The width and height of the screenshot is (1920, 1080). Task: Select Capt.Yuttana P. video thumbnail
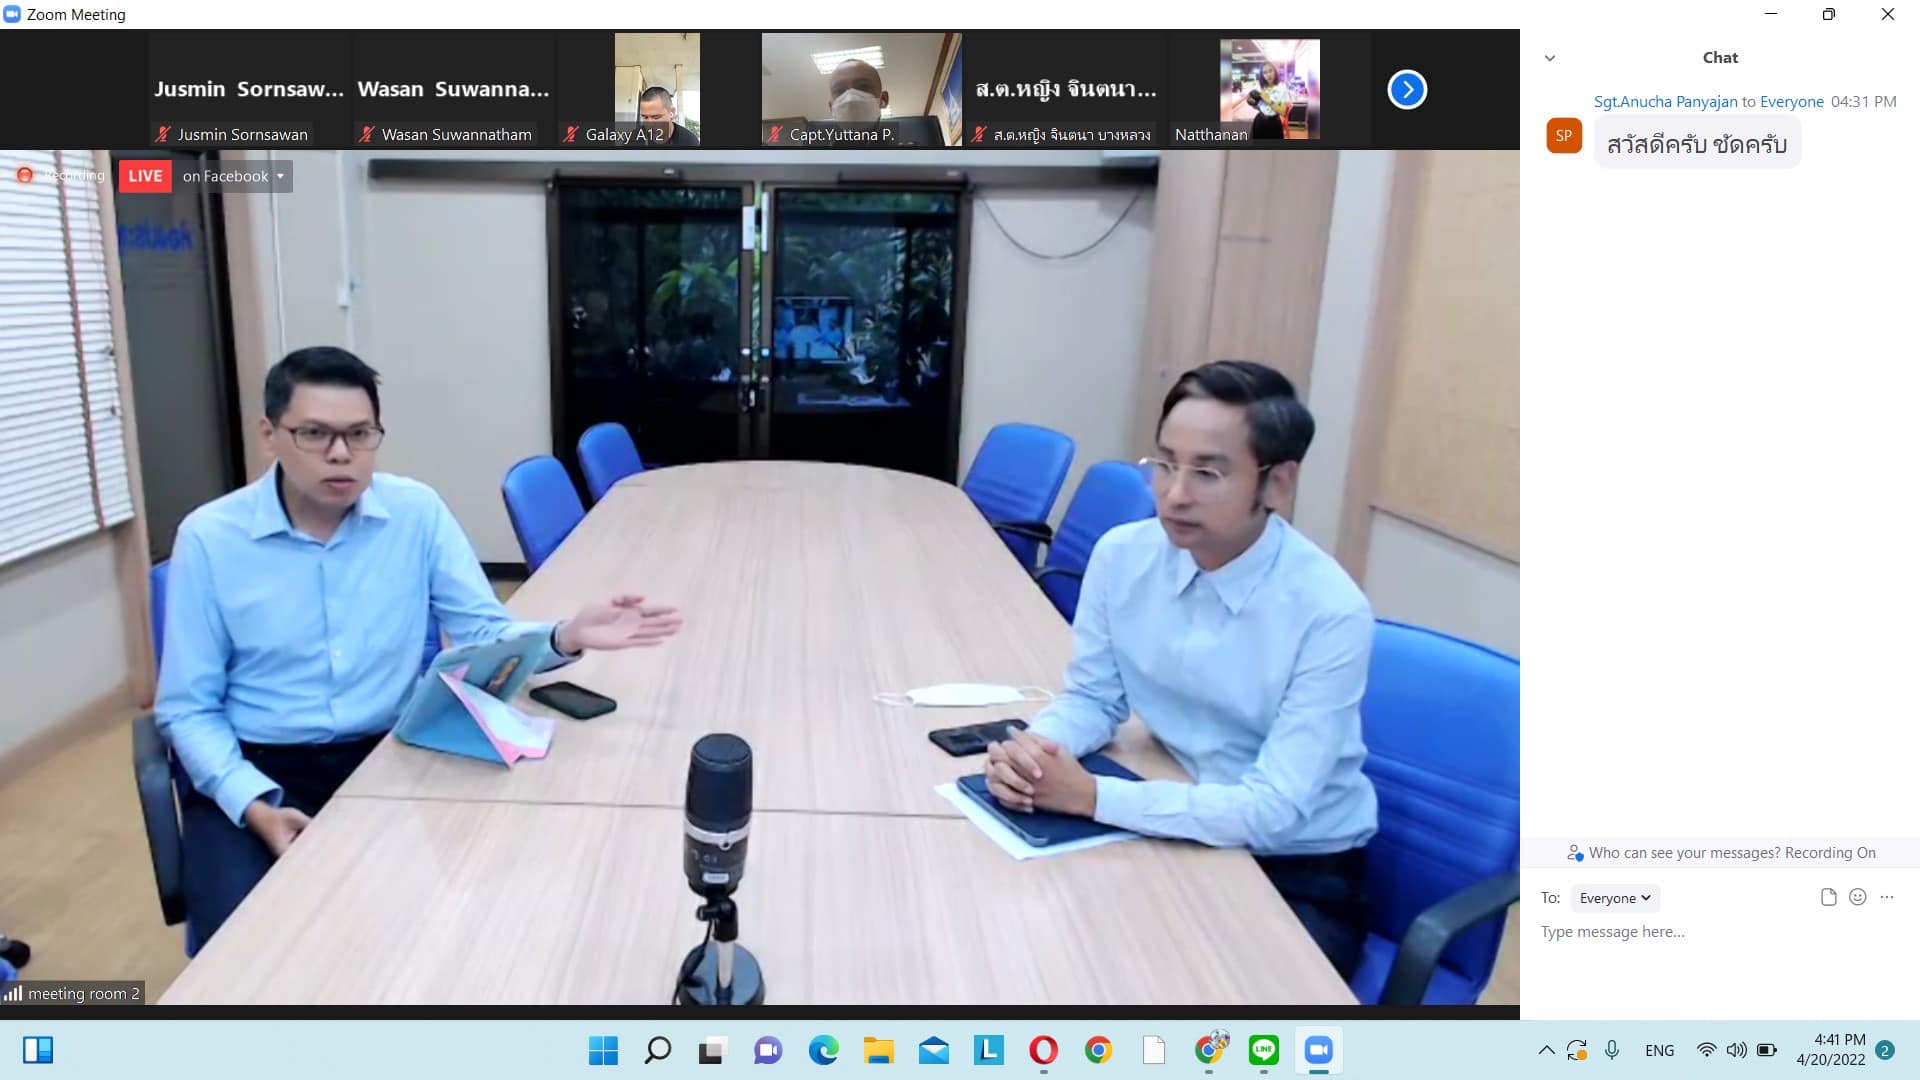click(x=861, y=89)
